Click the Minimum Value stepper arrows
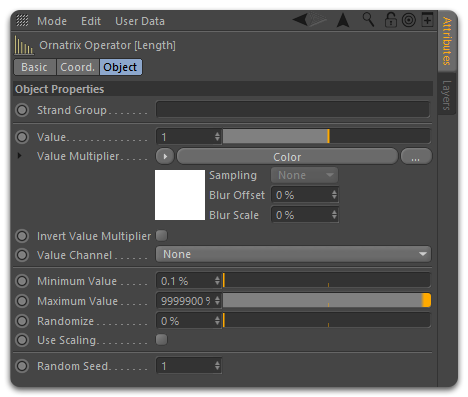The height and width of the screenshot is (397, 468). tap(217, 281)
